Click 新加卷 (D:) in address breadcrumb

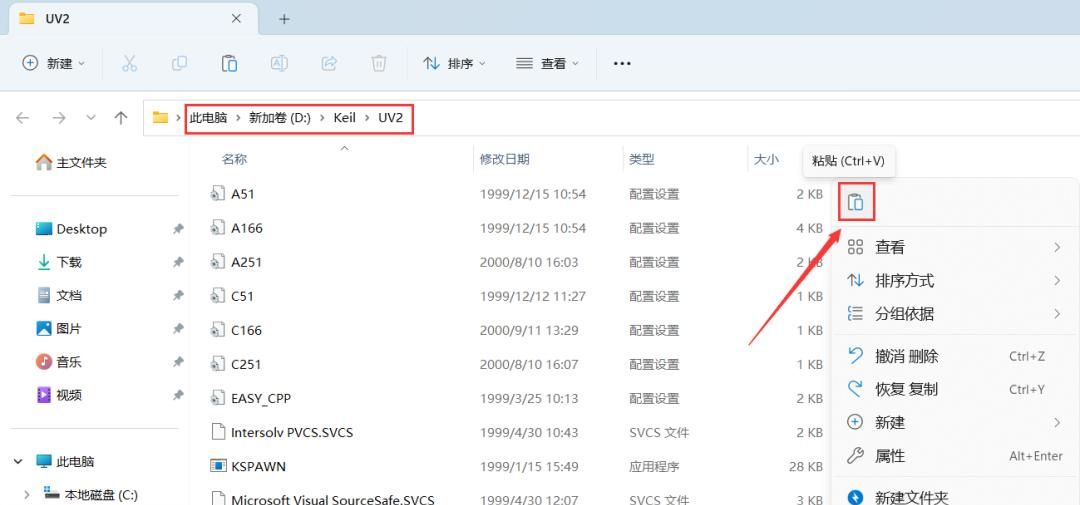[280, 118]
